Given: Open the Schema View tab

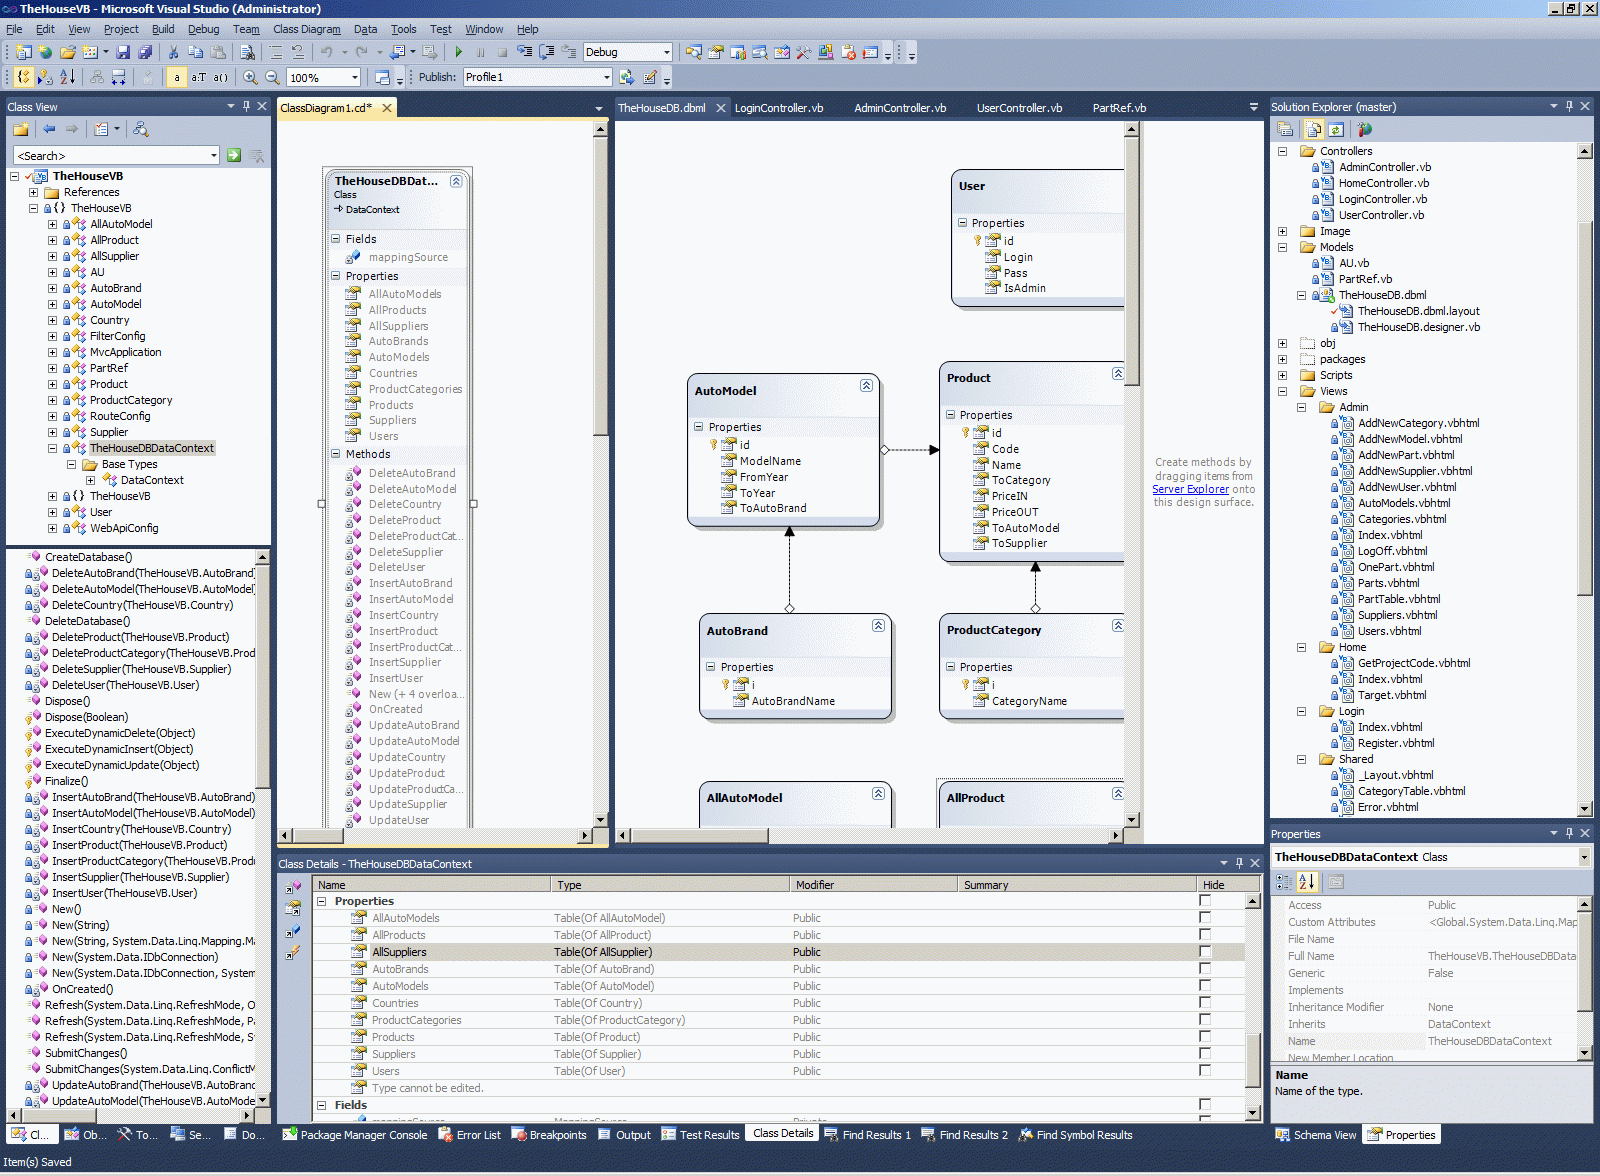Looking at the screenshot, I should click(1316, 1135).
